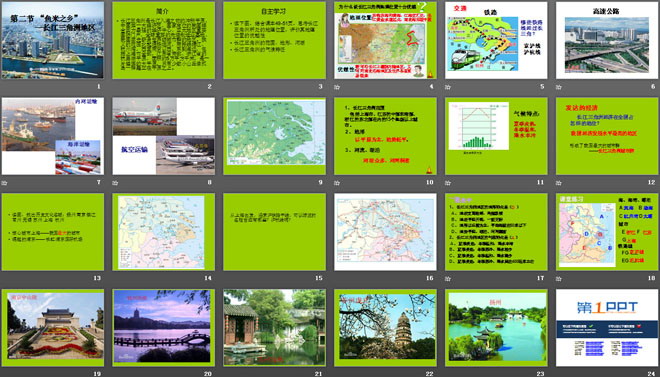Click the animation star icon under slide 12

559,183
